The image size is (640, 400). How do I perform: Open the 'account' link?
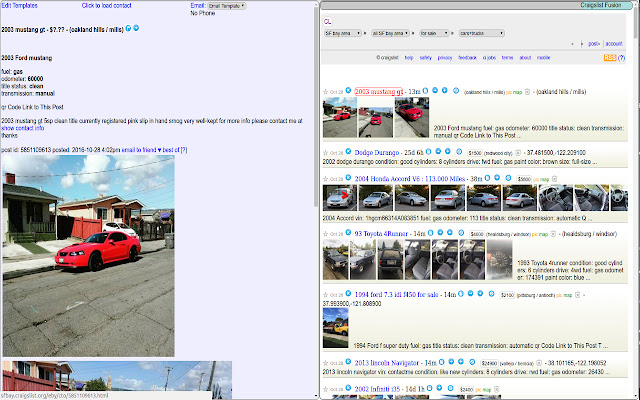[614, 44]
